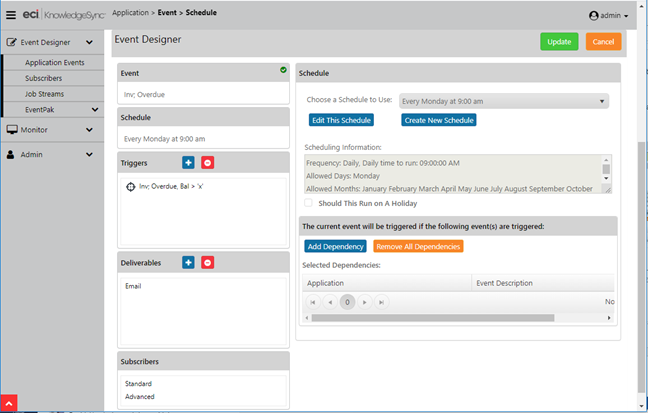Expand the Monitor sidebar section

coord(89,130)
